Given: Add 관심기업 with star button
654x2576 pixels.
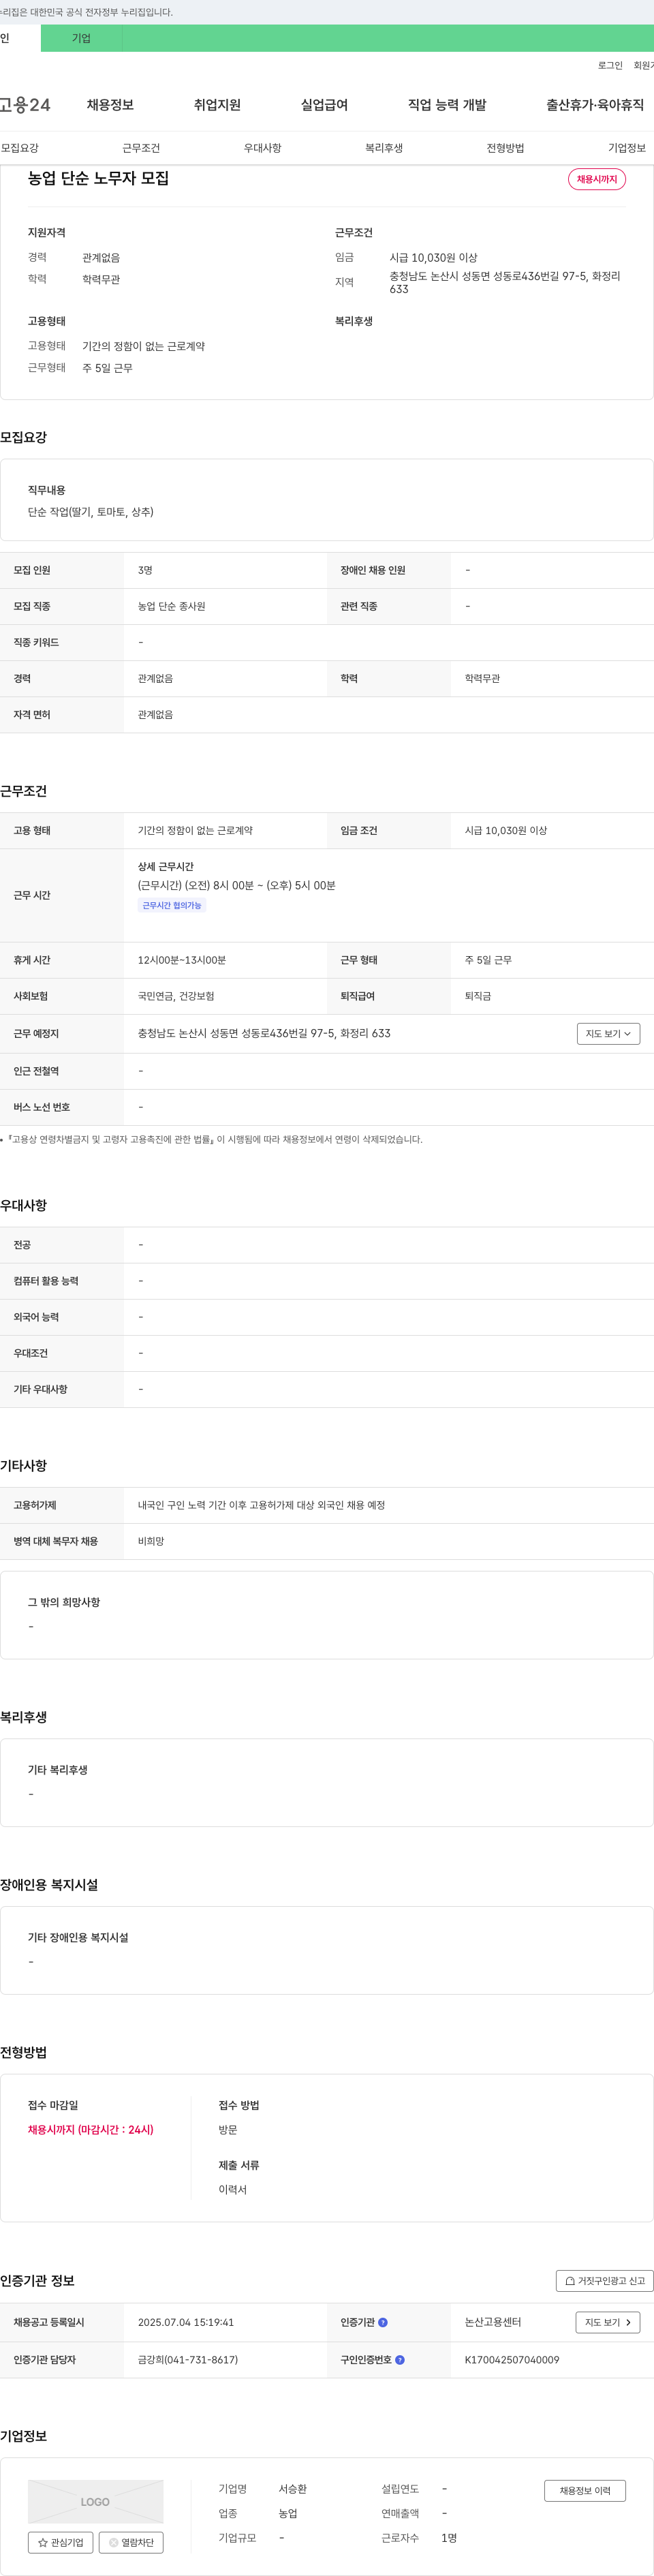Looking at the screenshot, I should click(x=60, y=2542).
